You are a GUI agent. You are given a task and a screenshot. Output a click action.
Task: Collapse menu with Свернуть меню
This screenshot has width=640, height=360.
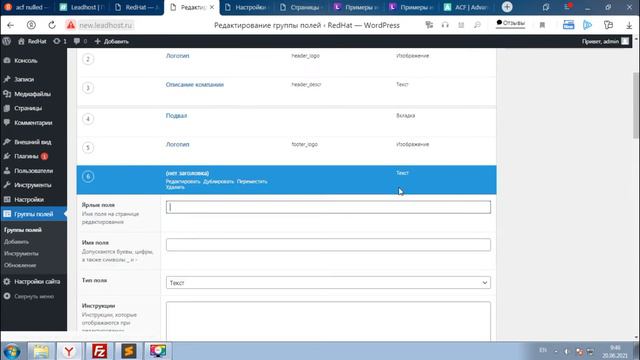point(34,296)
